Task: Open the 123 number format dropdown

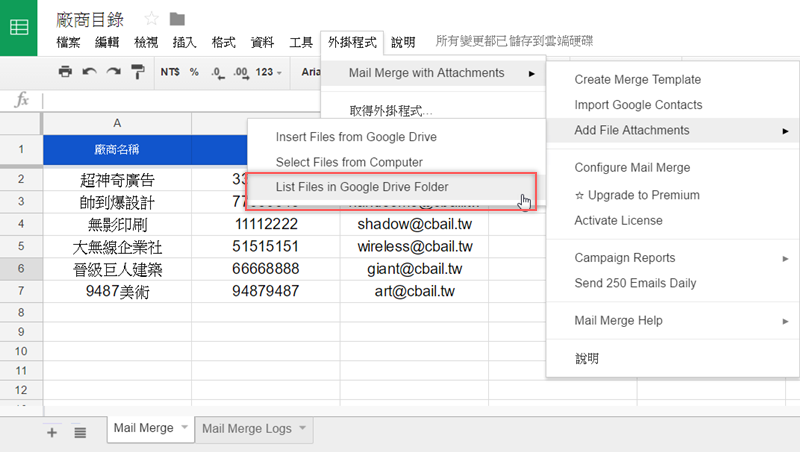Action: click(x=268, y=72)
